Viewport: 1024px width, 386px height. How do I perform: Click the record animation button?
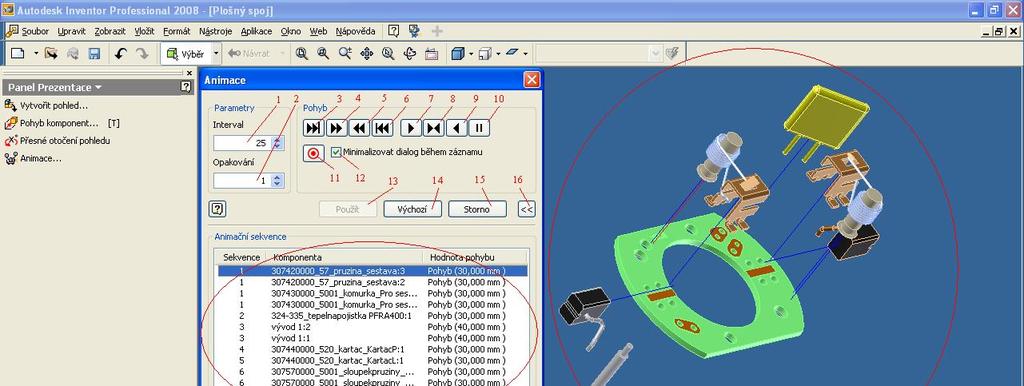coord(314,154)
